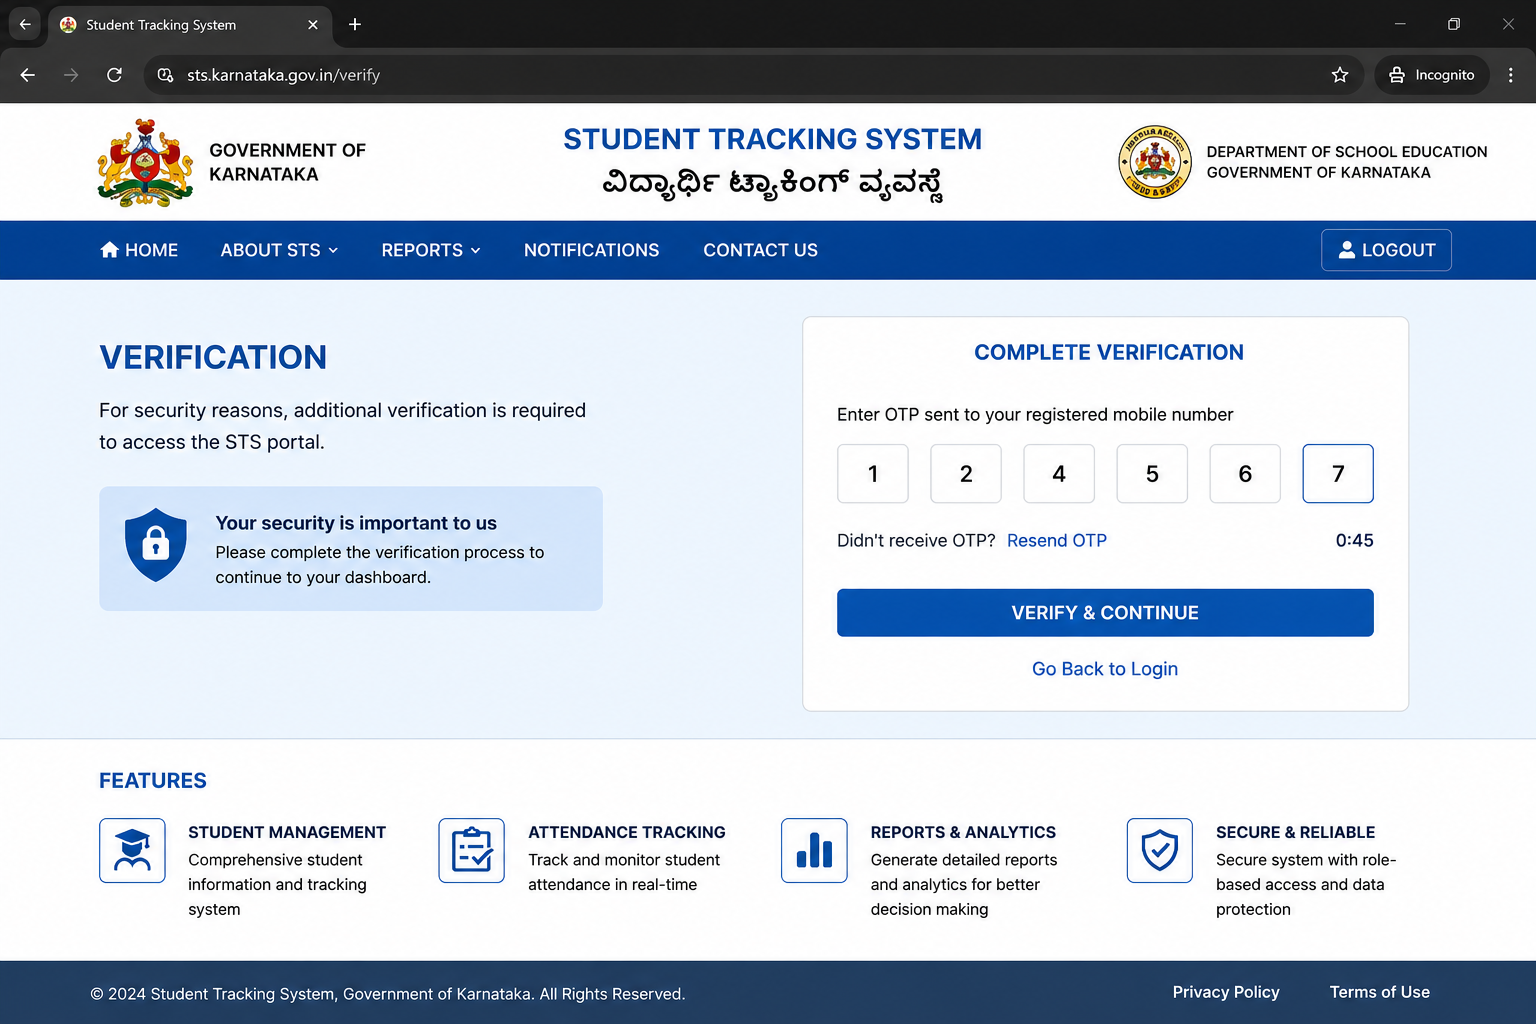Image resolution: width=1536 pixels, height=1024 pixels.
Task: Go back to the previous page
Action: pyautogui.click(x=28, y=75)
